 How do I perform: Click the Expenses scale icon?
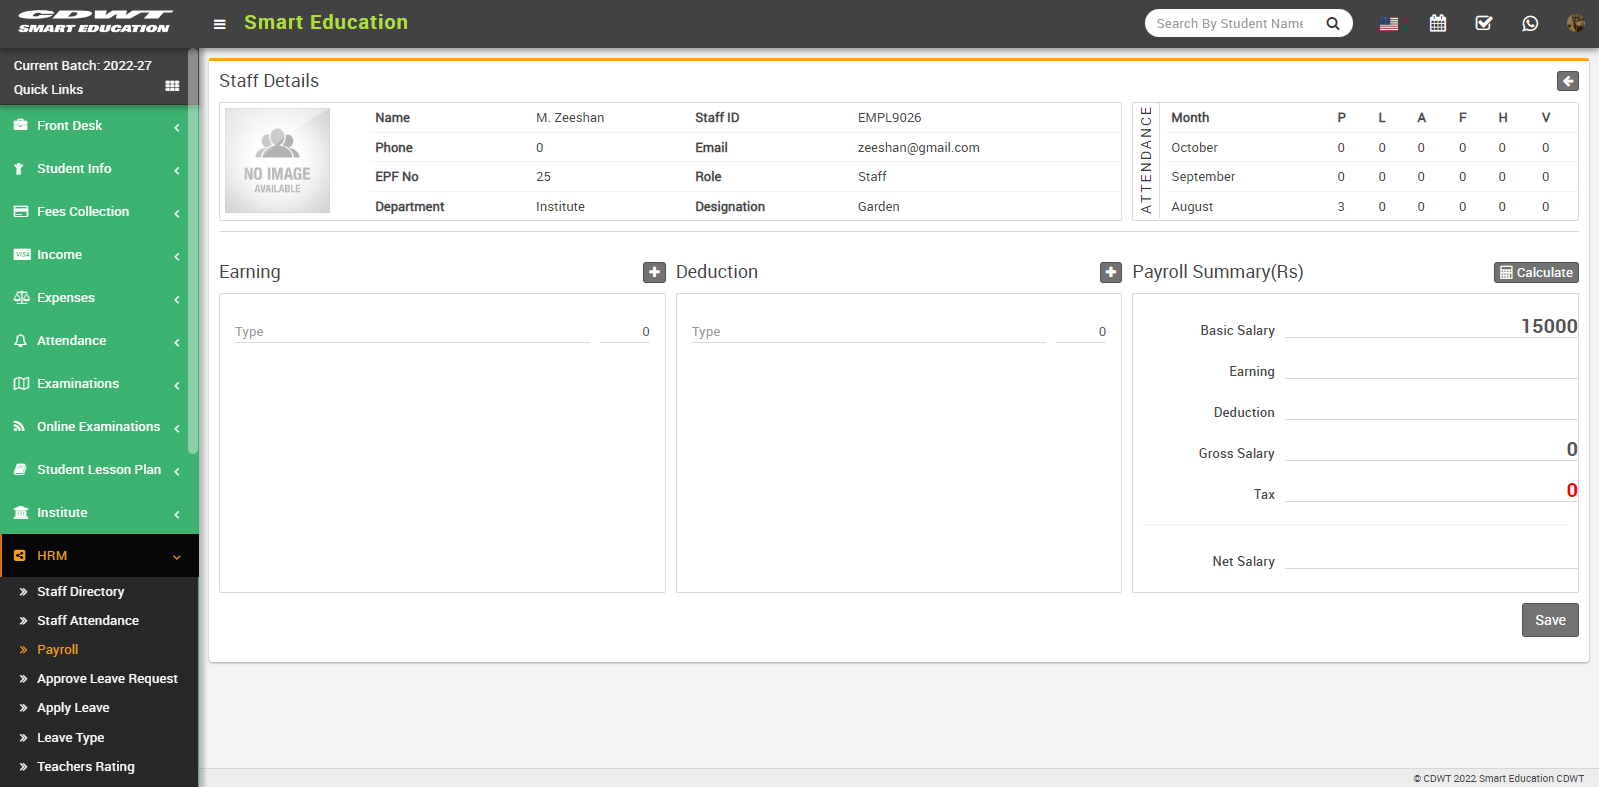click(x=21, y=298)
